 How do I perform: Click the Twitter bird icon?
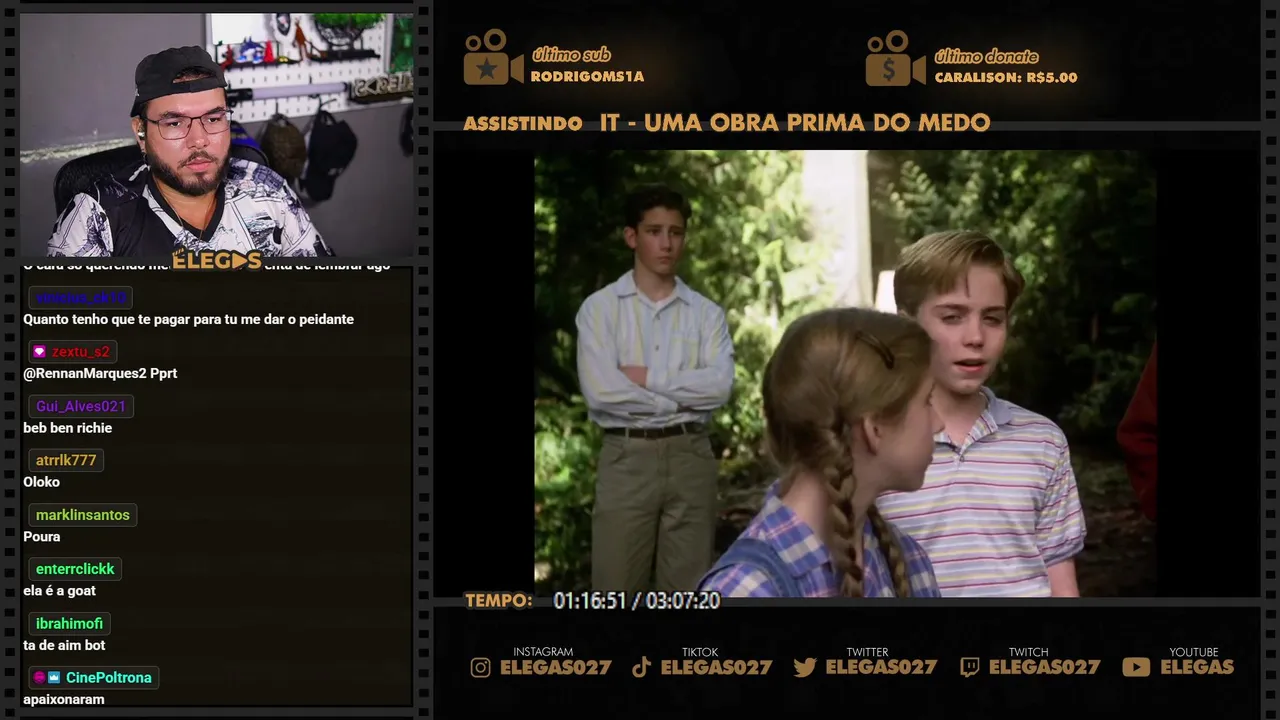coord(805,668)
